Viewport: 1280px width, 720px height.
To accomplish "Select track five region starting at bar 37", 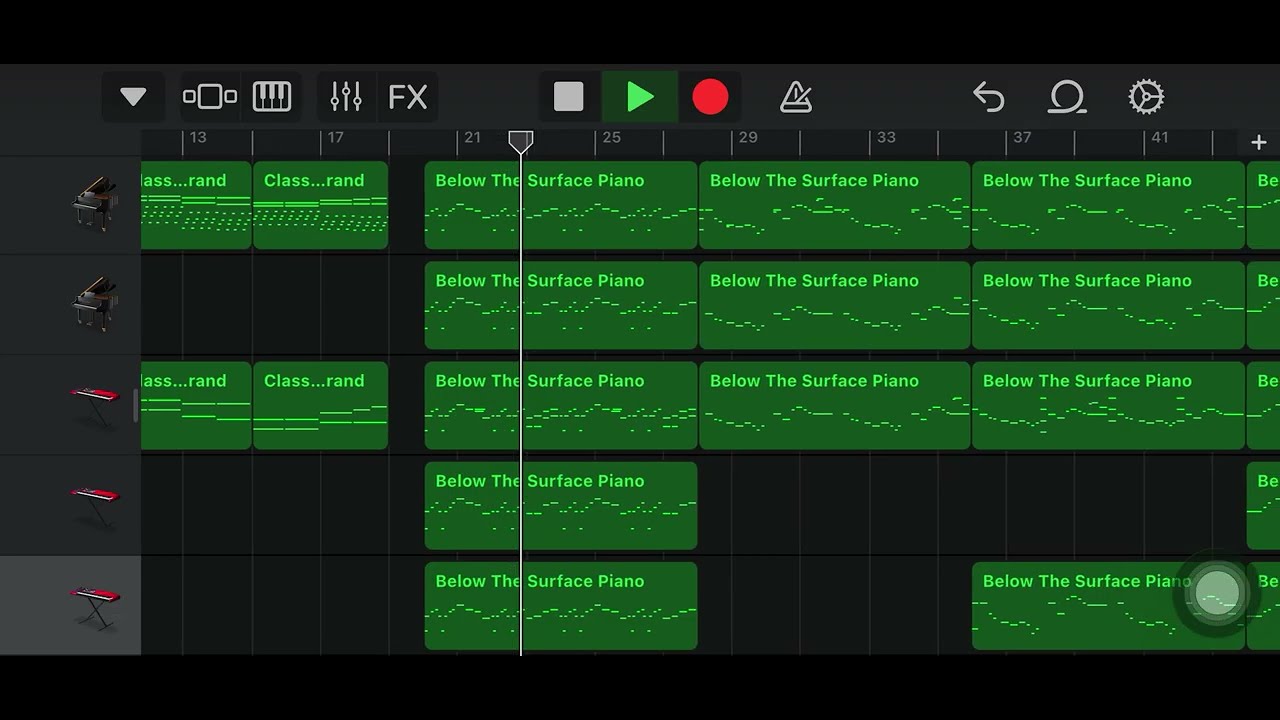I will coord(1108,605).
